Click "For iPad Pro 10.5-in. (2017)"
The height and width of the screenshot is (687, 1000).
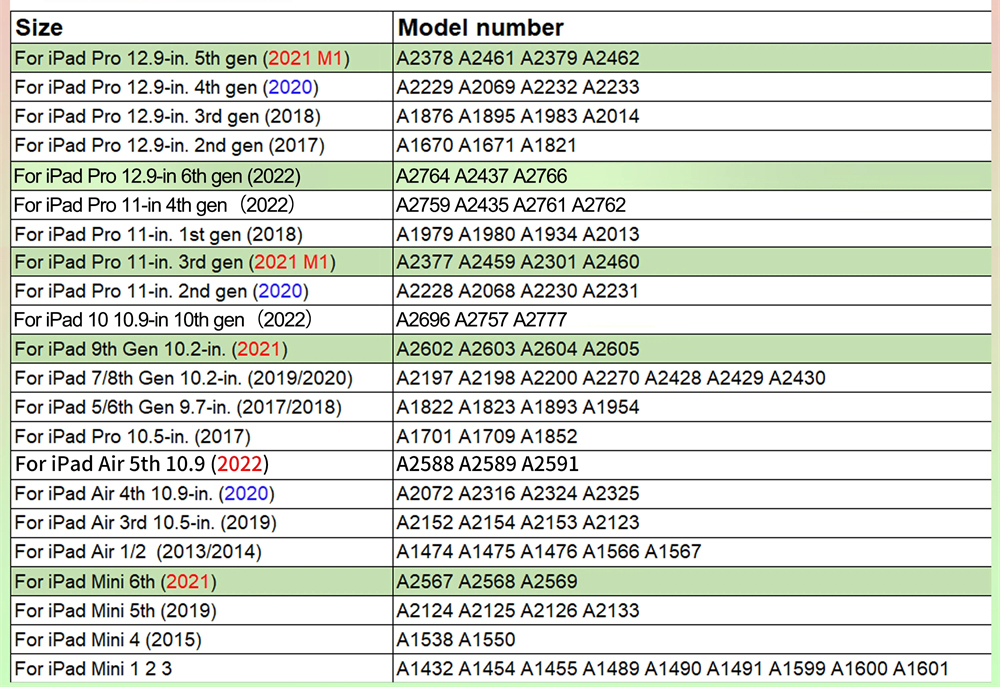[x=133, y=436]
